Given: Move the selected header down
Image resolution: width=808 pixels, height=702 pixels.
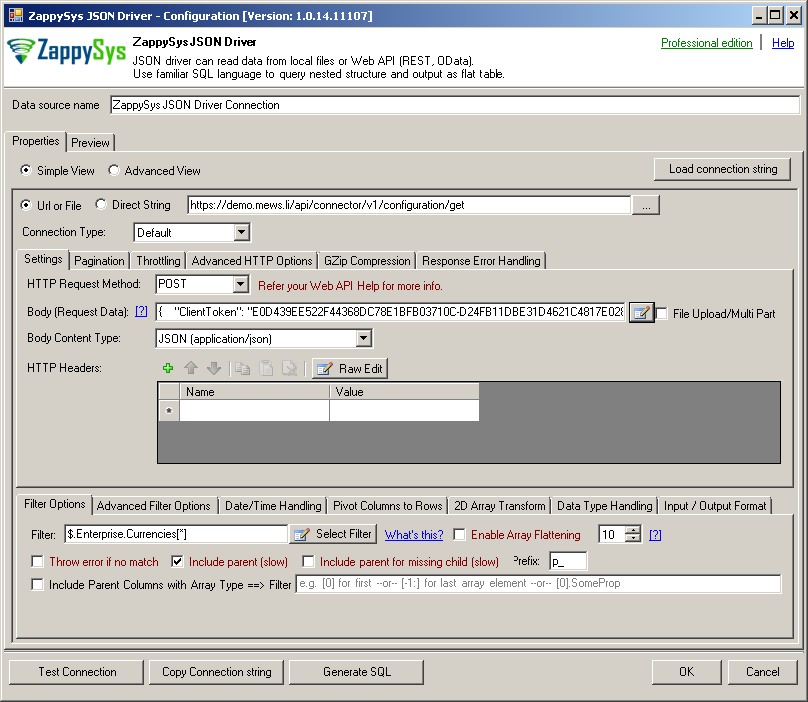Looking at the screenshot, I should click(214, 368).
